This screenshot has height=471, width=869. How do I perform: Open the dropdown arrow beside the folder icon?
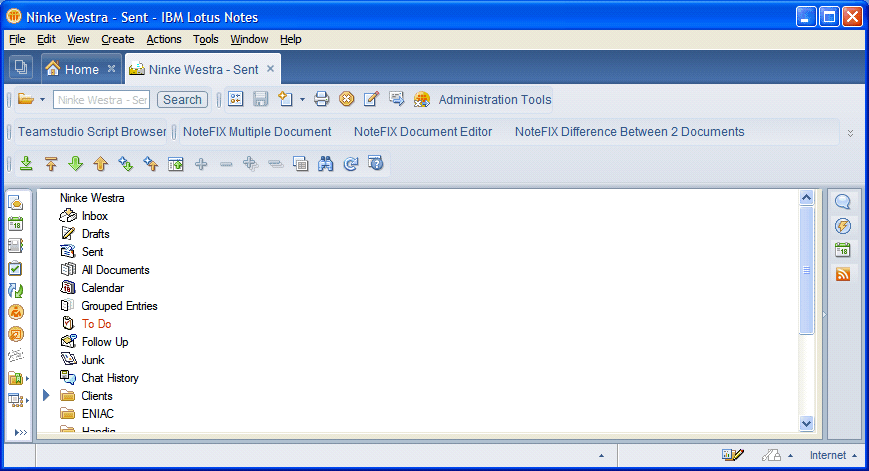(x=42, y=100)
